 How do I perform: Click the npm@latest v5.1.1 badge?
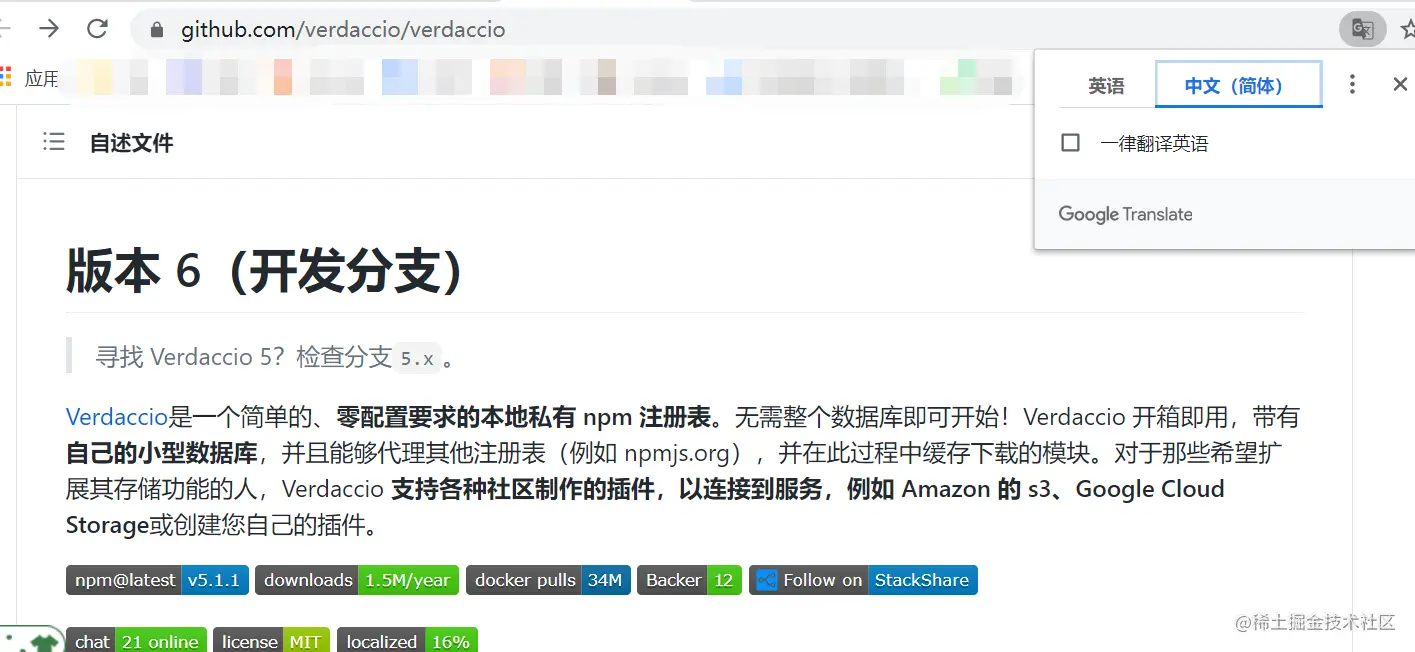[156, 580]
